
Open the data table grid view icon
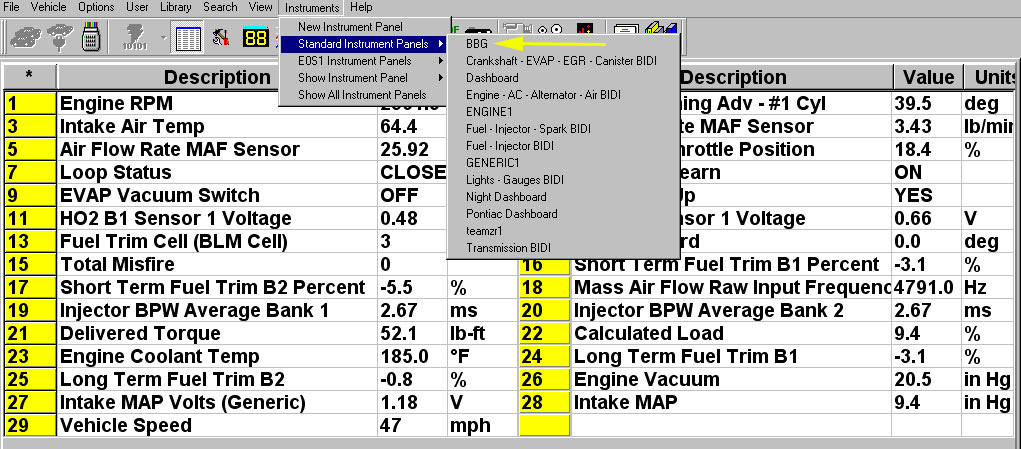point(187,39)
